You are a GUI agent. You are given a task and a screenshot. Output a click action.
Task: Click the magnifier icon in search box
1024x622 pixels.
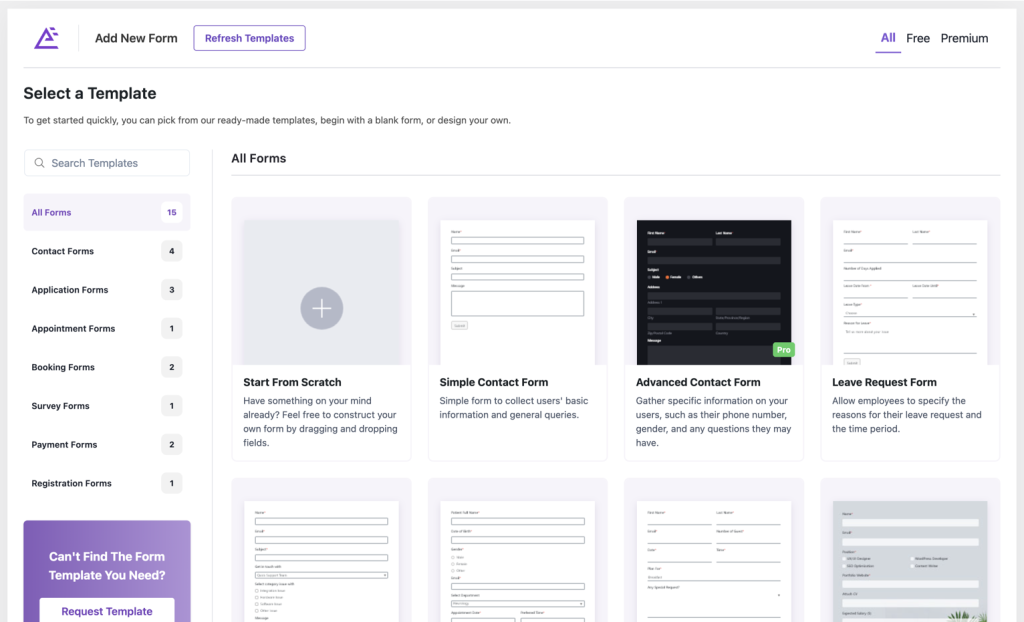pyautogui.click(x=39, y=163)
